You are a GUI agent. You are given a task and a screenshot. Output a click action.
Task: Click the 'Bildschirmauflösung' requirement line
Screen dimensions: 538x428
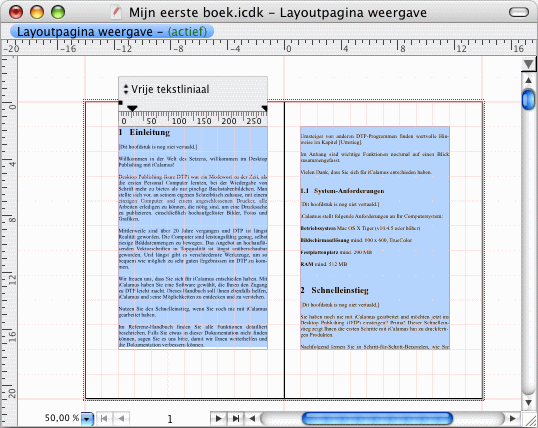pyautogui.click(x=356, y=240)
